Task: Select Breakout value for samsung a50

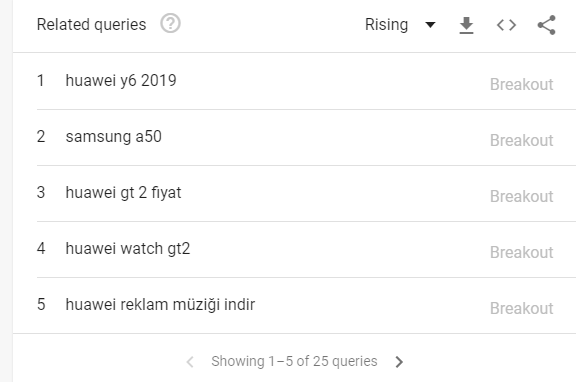Action: point(522,140)
